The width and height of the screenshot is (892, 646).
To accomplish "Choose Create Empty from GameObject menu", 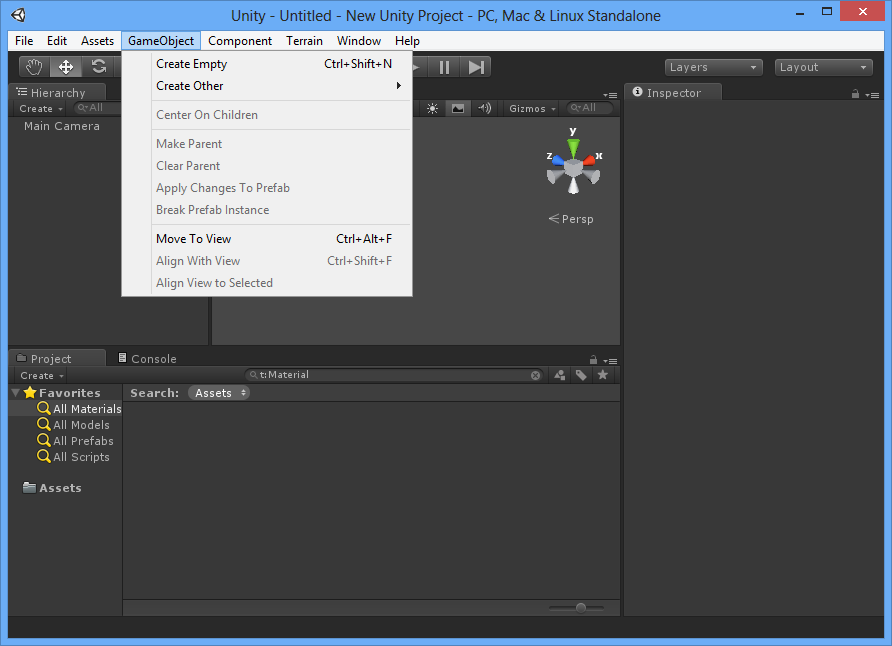I will [267, 64].
